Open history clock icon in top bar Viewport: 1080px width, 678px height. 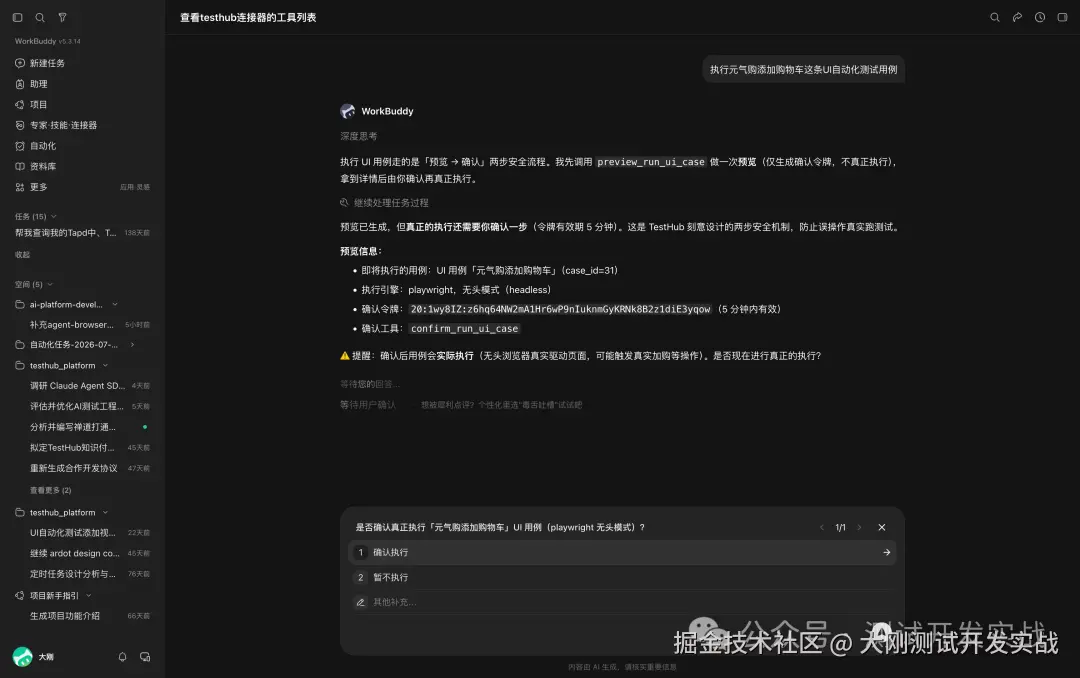[1040, 17]
